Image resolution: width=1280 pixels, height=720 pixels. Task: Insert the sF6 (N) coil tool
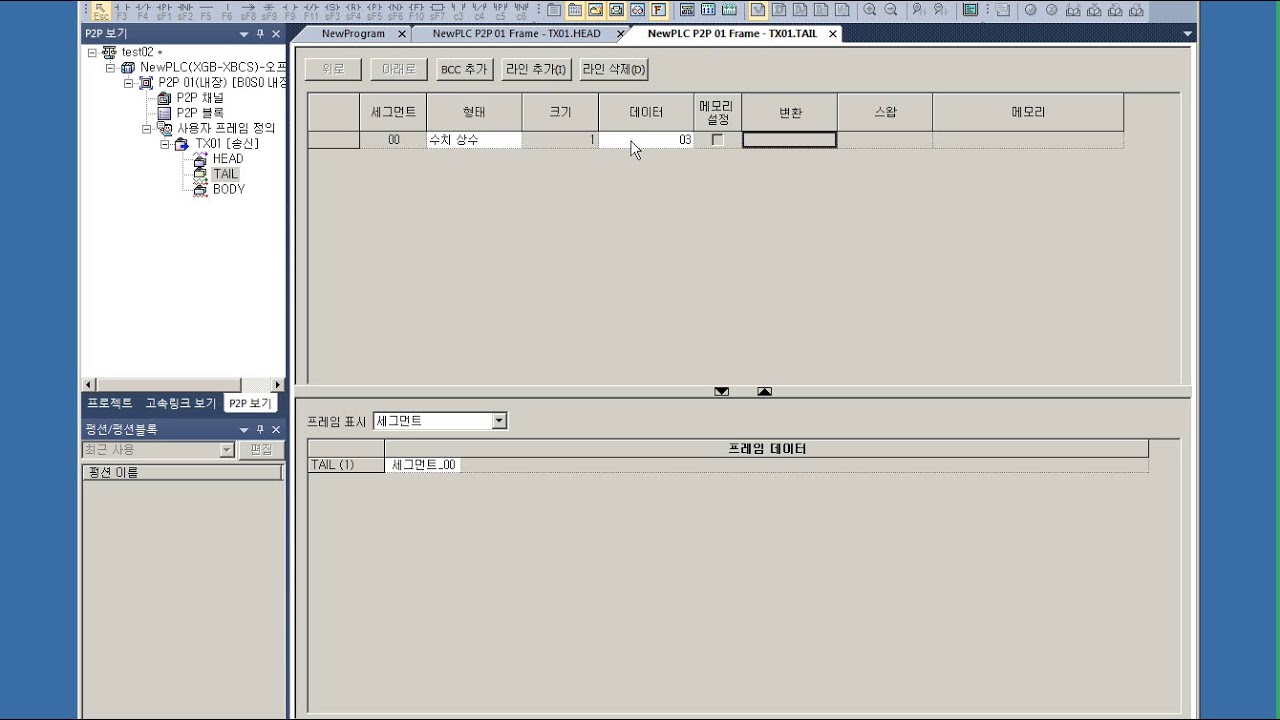pyautogui.click(x=395, y=10)
